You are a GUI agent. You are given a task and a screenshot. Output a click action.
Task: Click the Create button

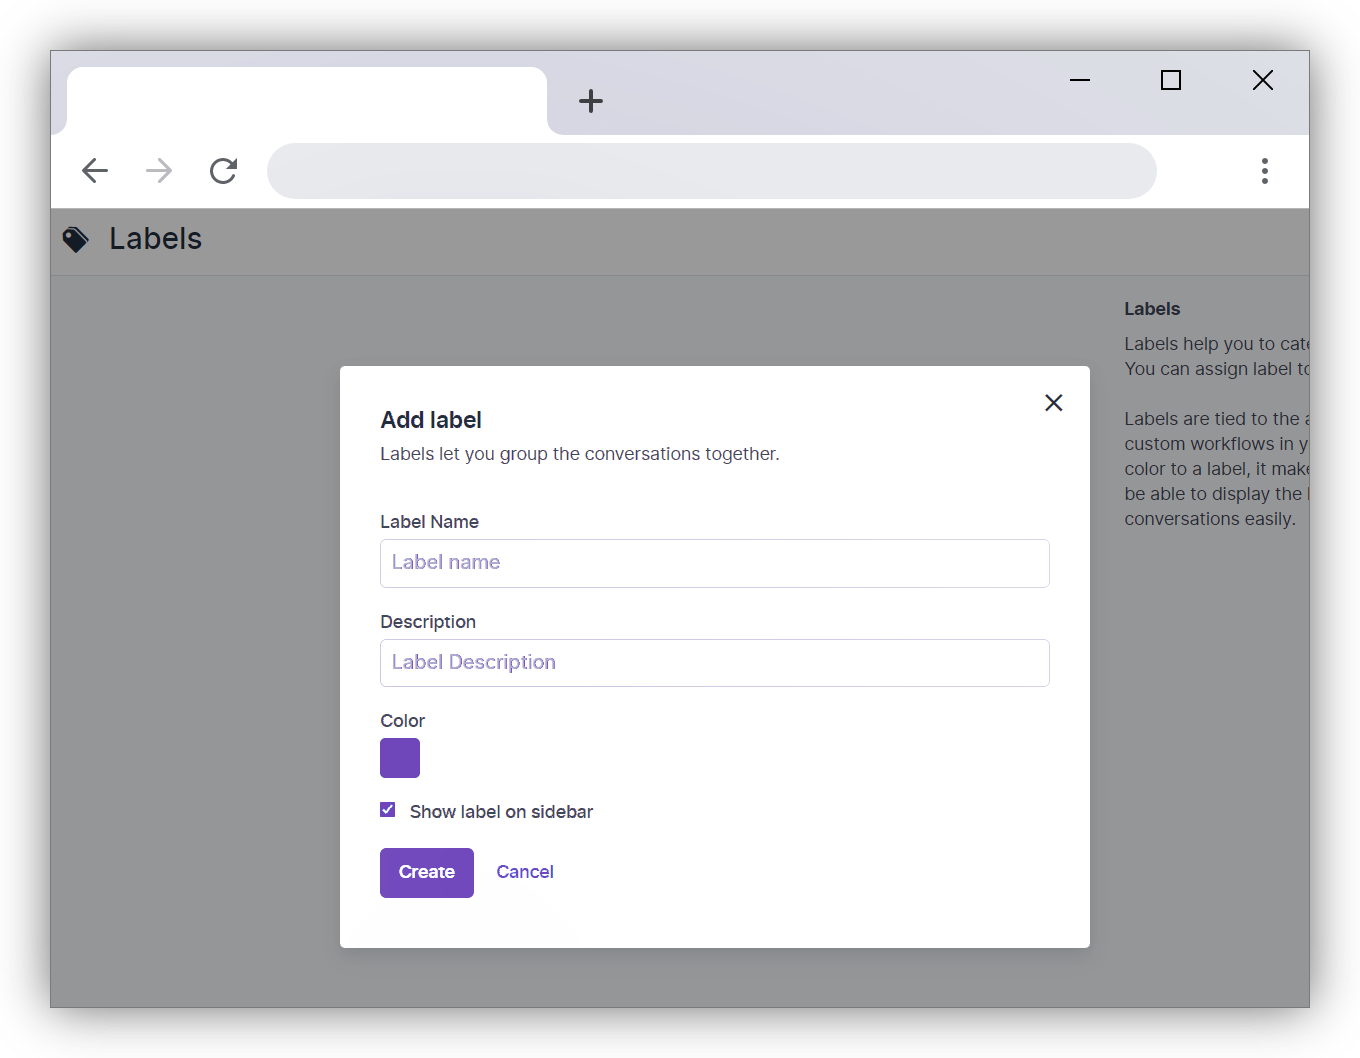(427, 872)
